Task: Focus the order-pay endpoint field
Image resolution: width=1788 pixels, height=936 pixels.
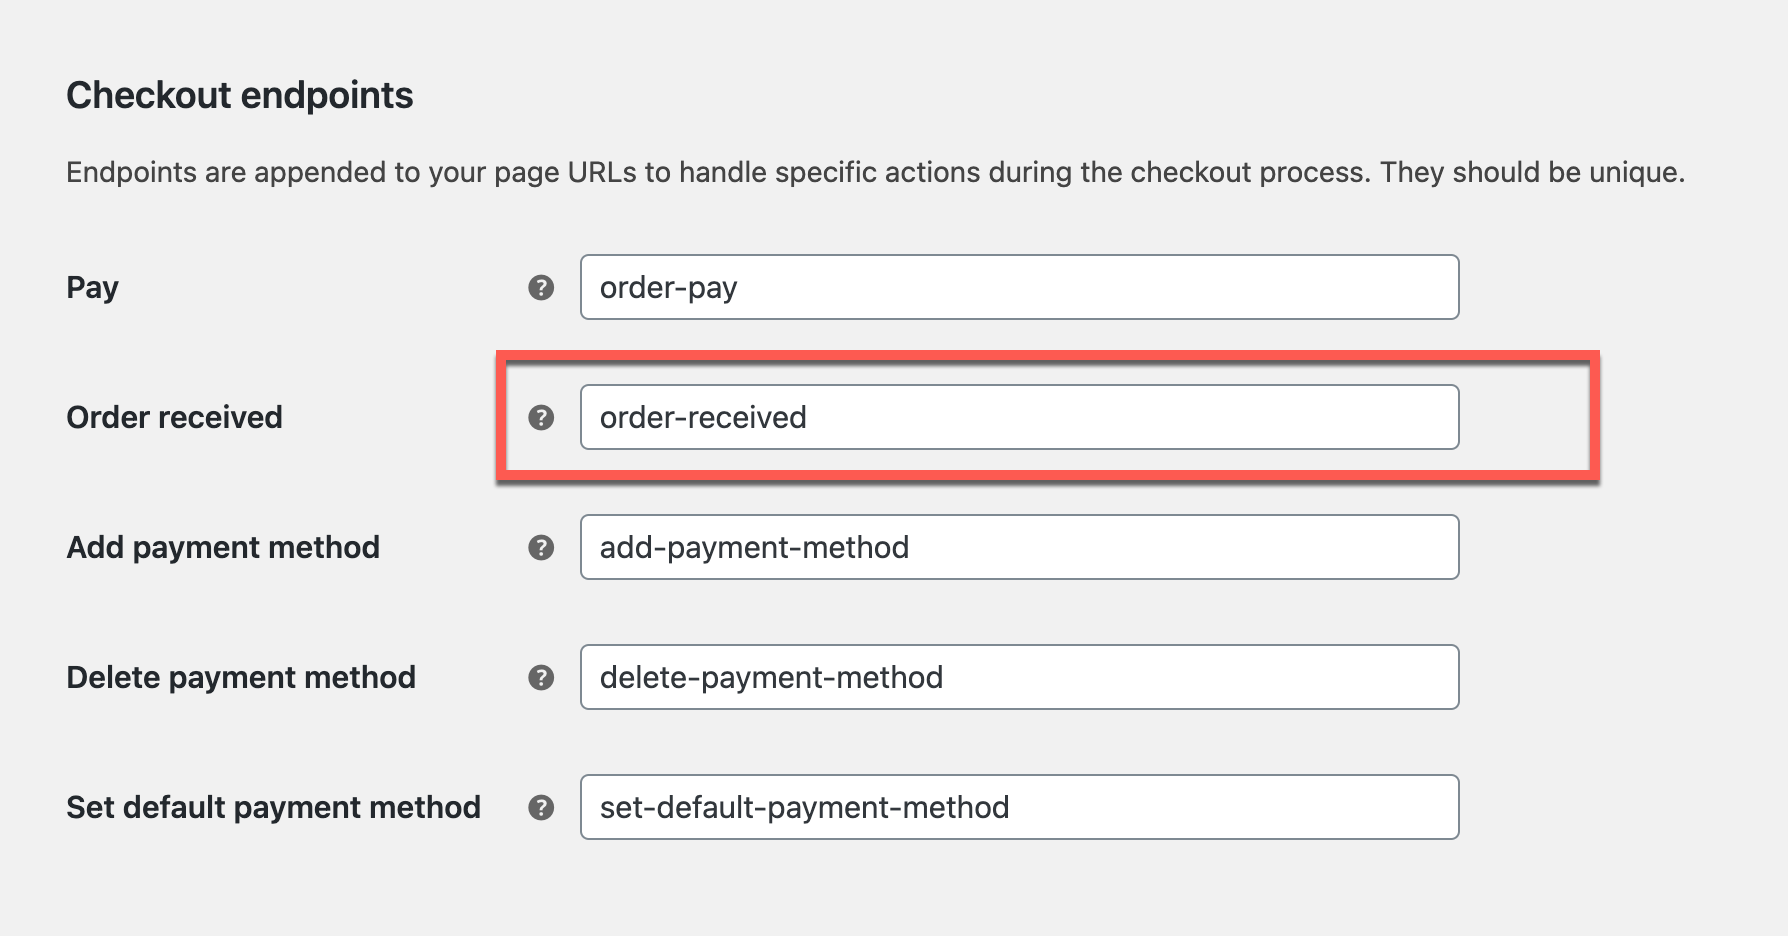Action: click(x=1018, y=288)
